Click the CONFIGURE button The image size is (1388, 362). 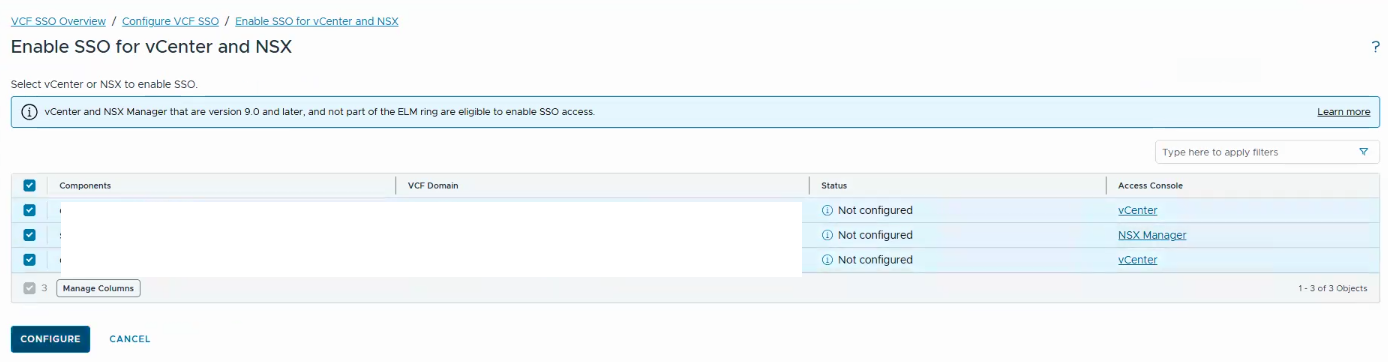point(50,339)
